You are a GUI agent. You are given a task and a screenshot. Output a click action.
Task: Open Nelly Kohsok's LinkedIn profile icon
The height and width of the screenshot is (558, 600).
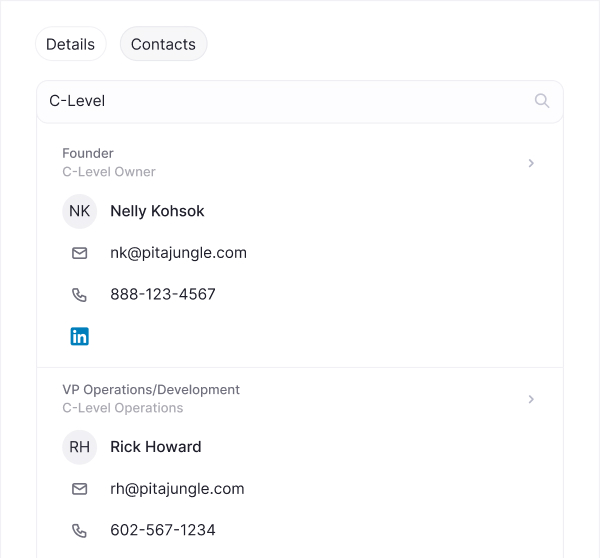[79, 337]
